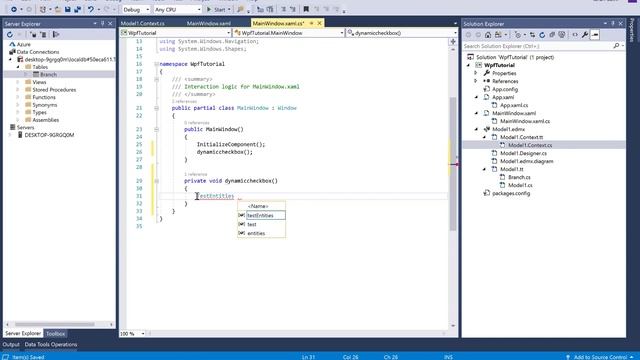The width and height of the screenshot is (640, 360).
Task: Click the code editor vertical scrollbar thumb
Action: [x=453, y=163]
